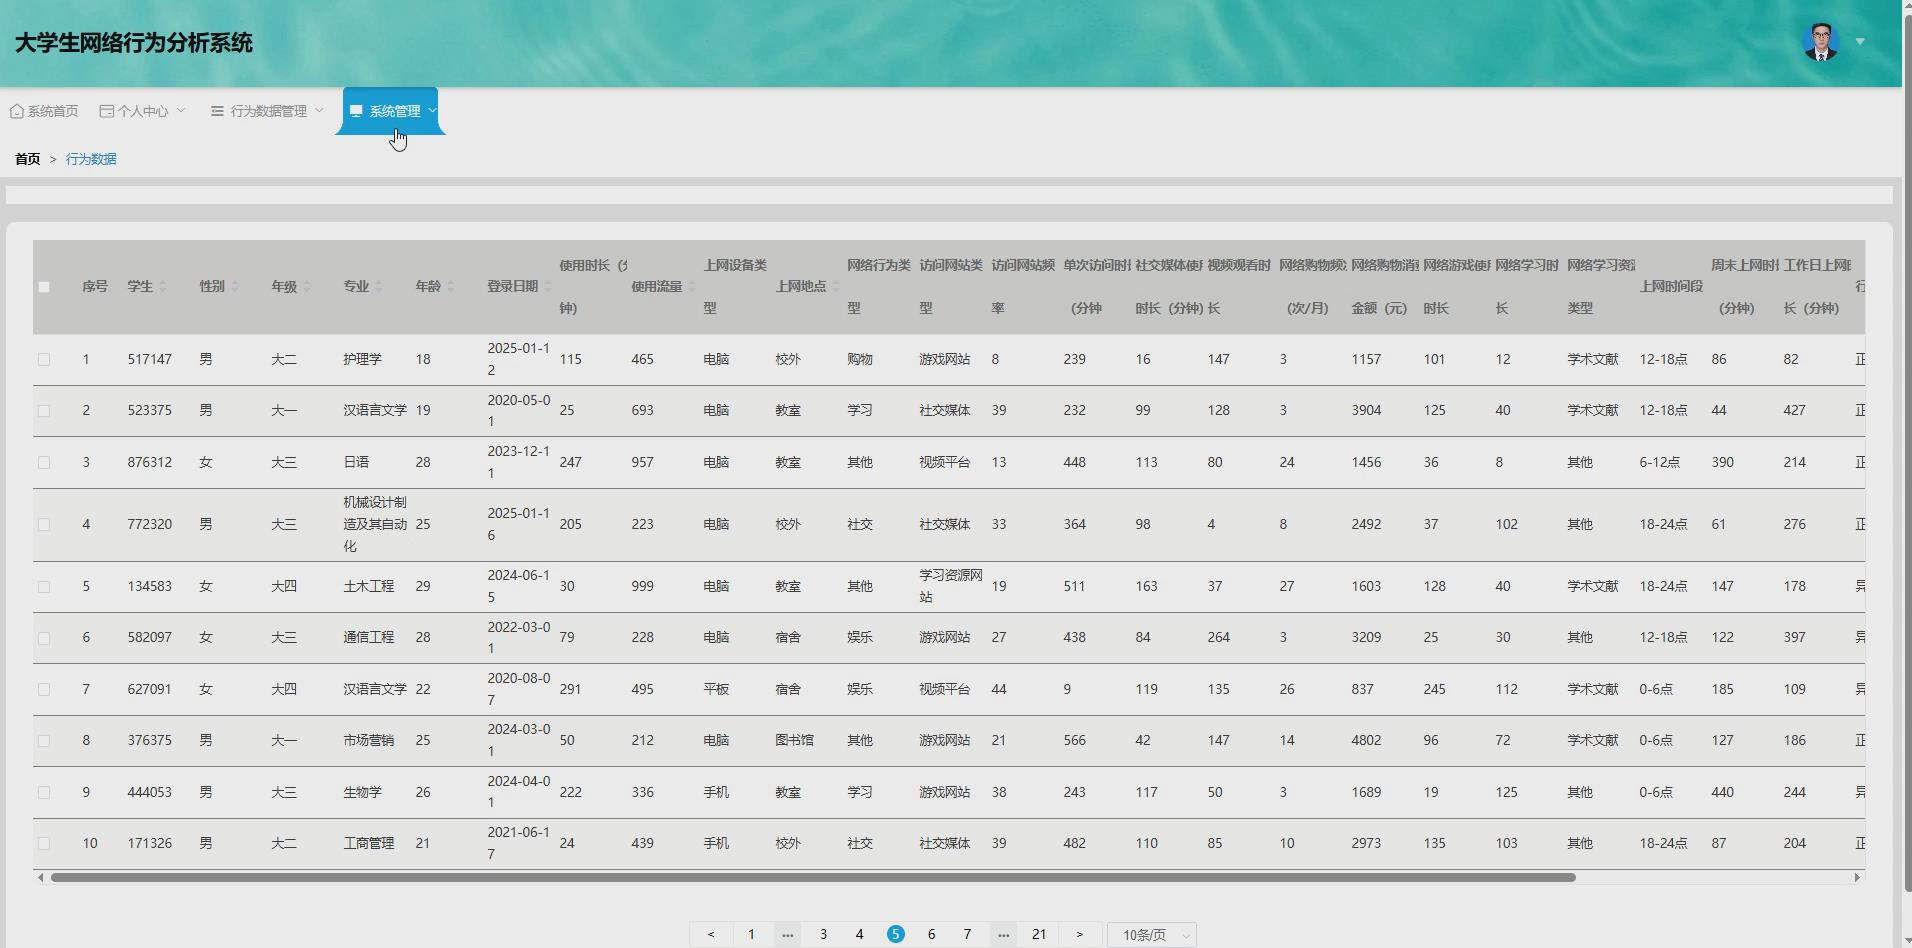The height and width of the screenshot is (948, 1912).
Task: Sort the table by 年级 column
Action: pos(307,287)
